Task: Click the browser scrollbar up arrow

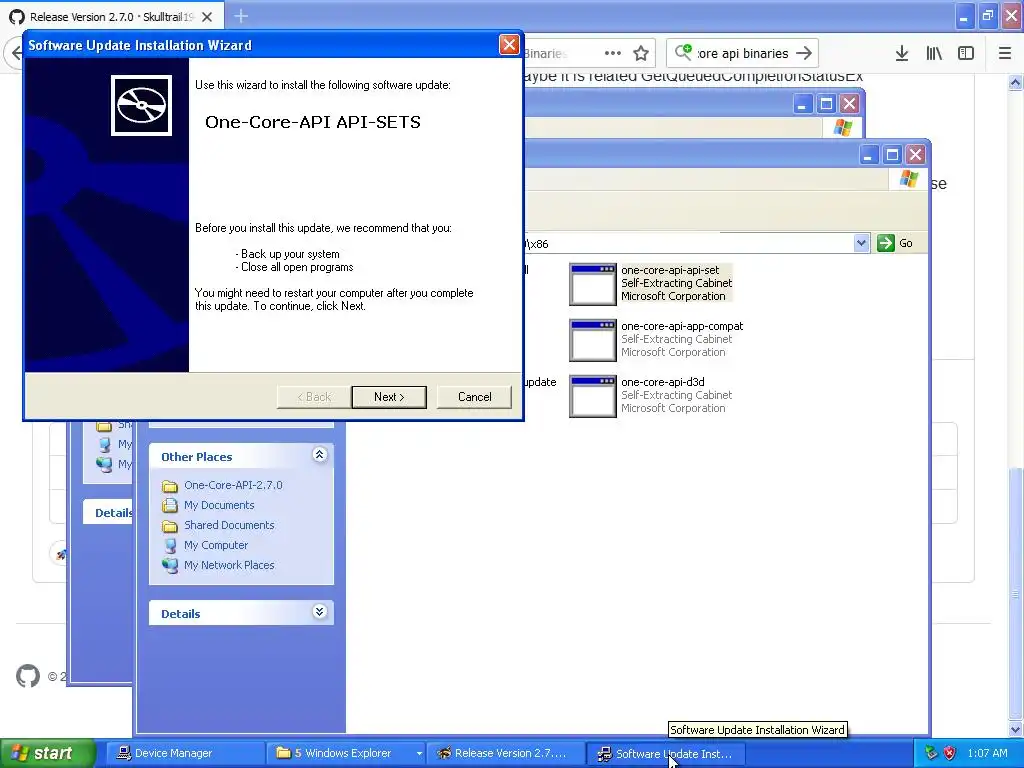Action: click(x=1015, y=82)
